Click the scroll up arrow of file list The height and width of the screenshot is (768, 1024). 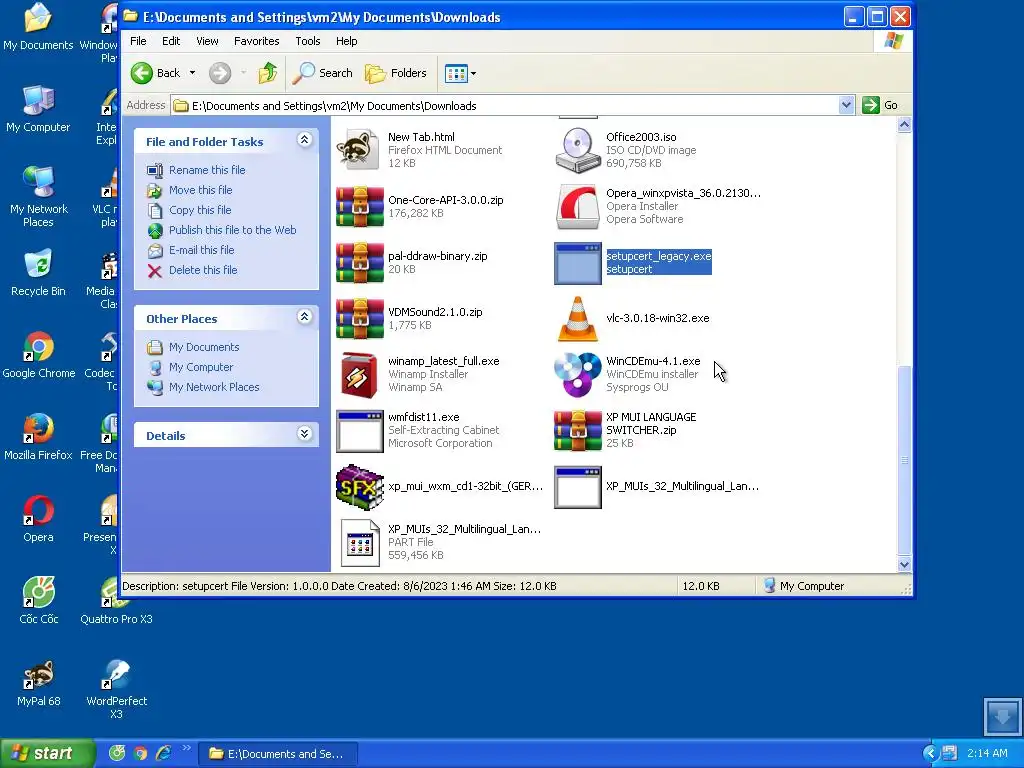(x=904, y=125)
